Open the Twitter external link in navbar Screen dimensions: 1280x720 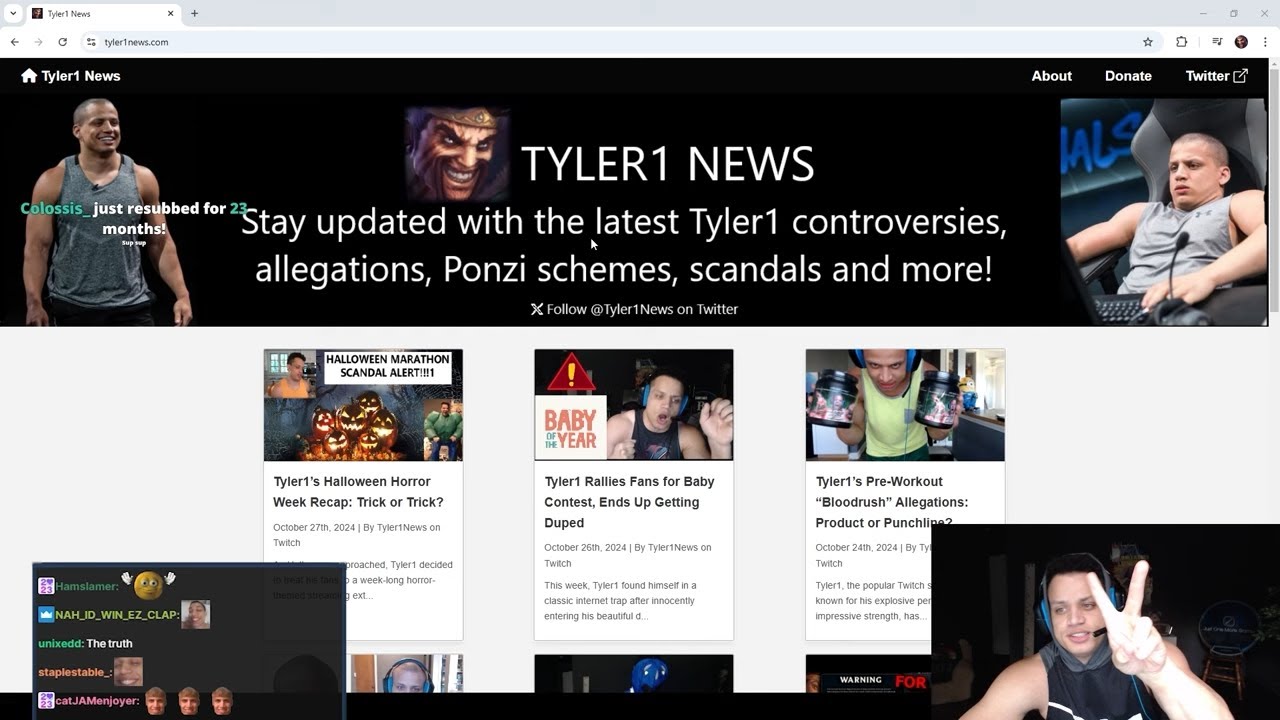(x=1216, y=76)
